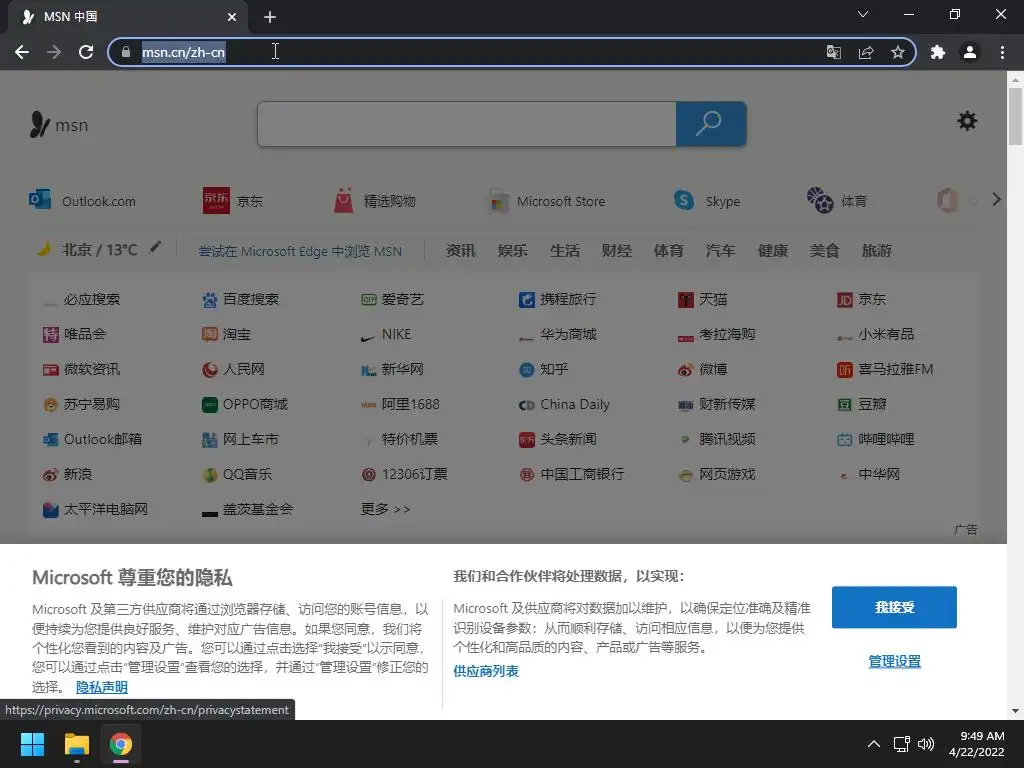1024x768 pixels.
Task: Expand 更多 >> more sites
Action: tap(385, 509)
